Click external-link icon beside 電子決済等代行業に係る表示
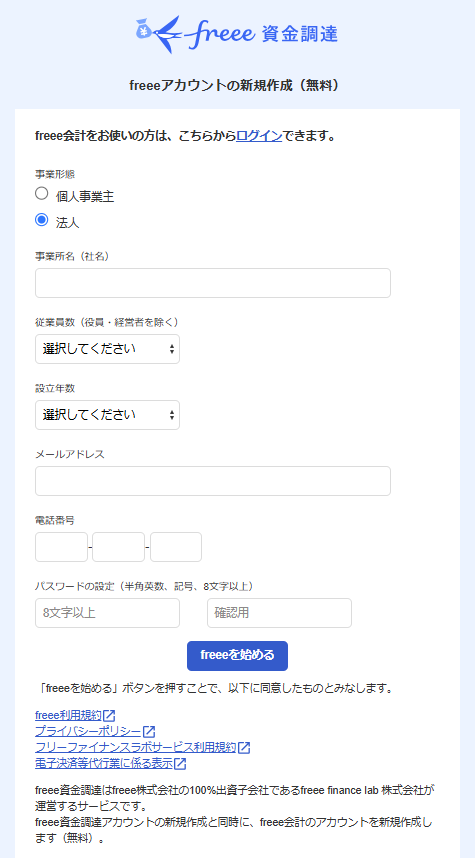 click(180, 763)
